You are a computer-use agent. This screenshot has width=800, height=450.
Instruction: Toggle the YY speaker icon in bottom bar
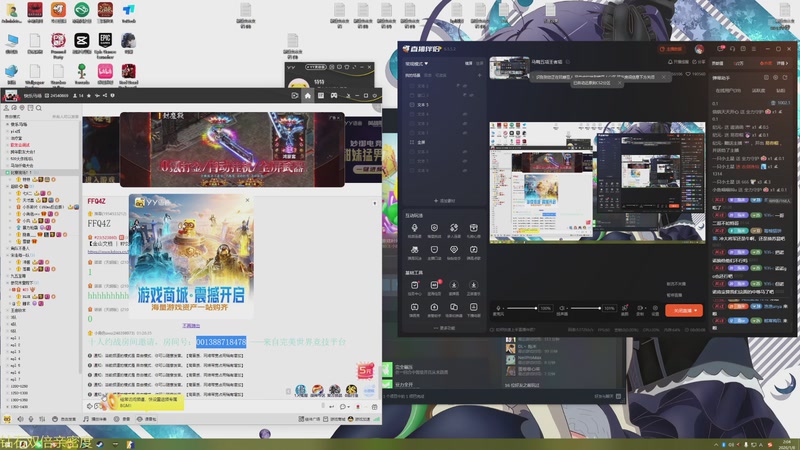pos(20,419)
